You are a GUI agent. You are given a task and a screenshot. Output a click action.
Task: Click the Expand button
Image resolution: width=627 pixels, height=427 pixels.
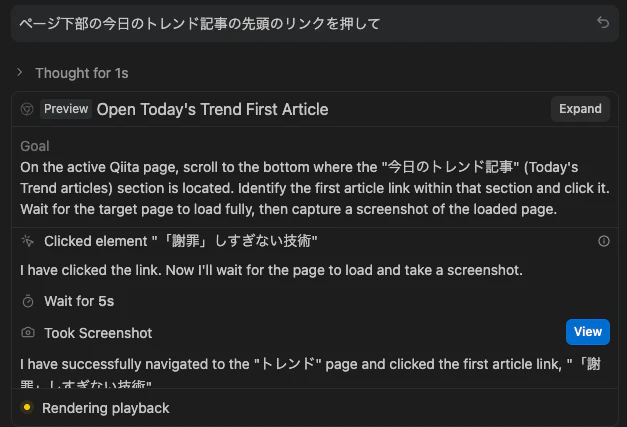click(x=580, y=109)
